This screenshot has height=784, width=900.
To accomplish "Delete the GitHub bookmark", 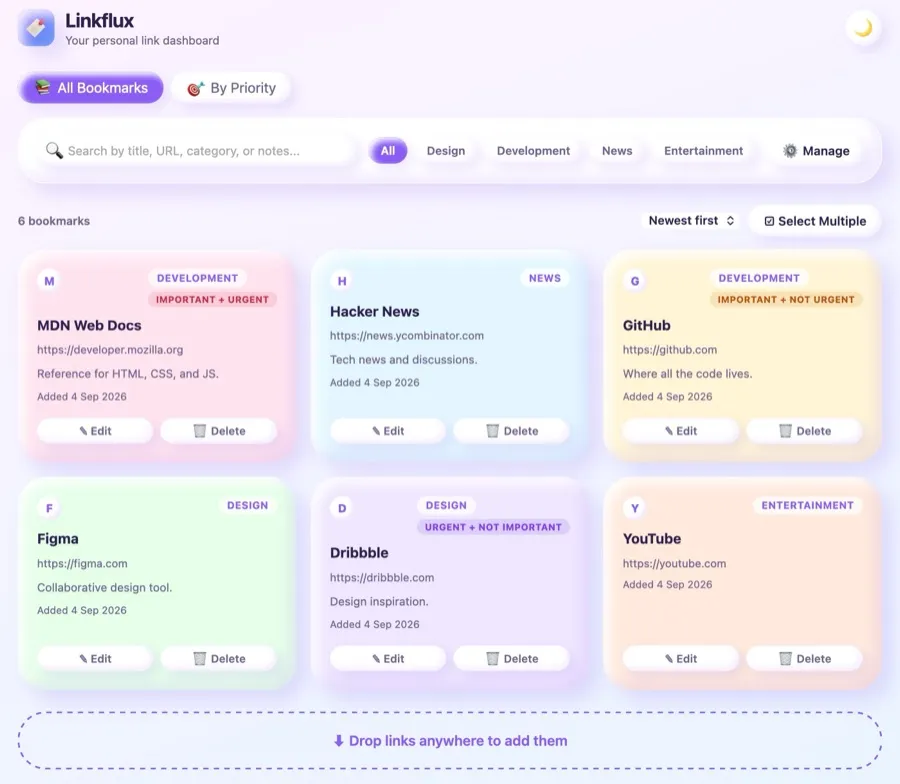I will pos(804,431).
